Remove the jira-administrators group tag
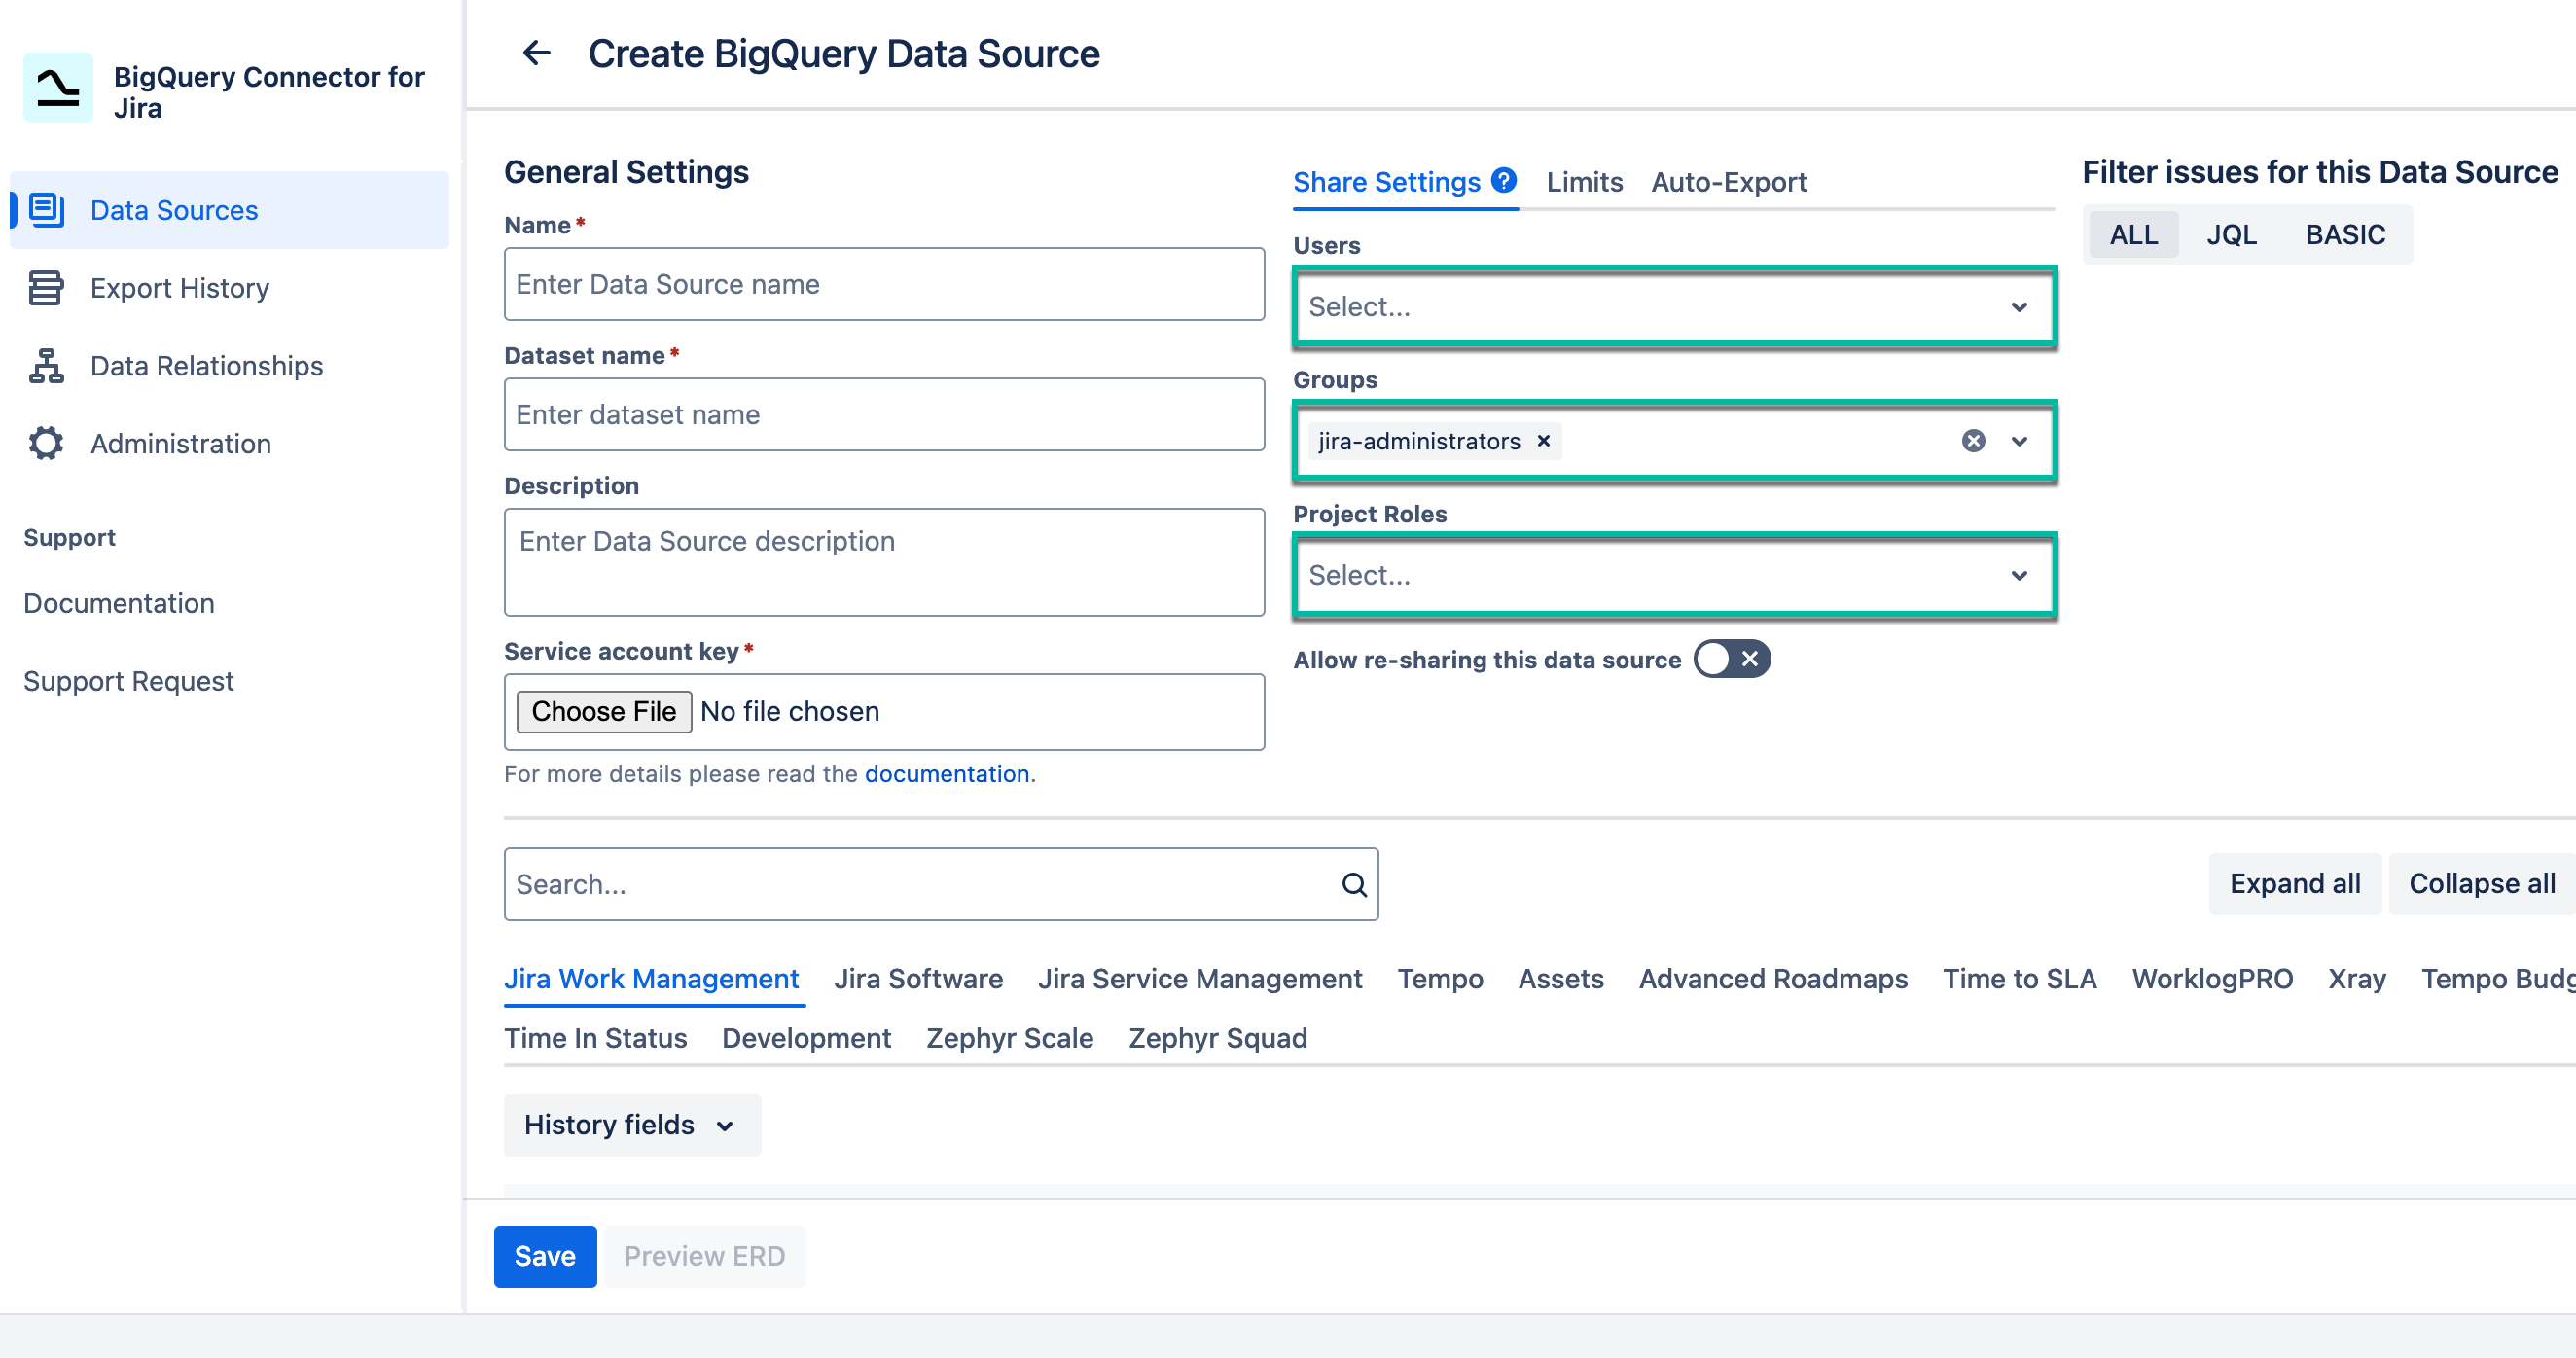 tap(1543, 441)
